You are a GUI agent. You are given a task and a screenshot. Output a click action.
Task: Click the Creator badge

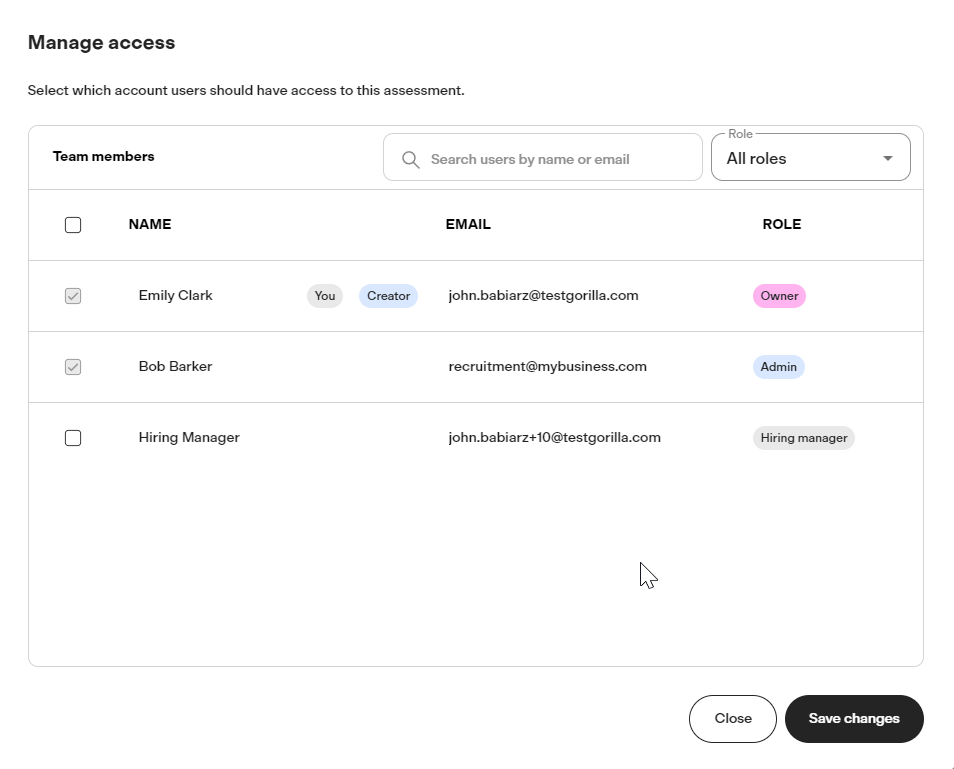(x=388, y=296)
